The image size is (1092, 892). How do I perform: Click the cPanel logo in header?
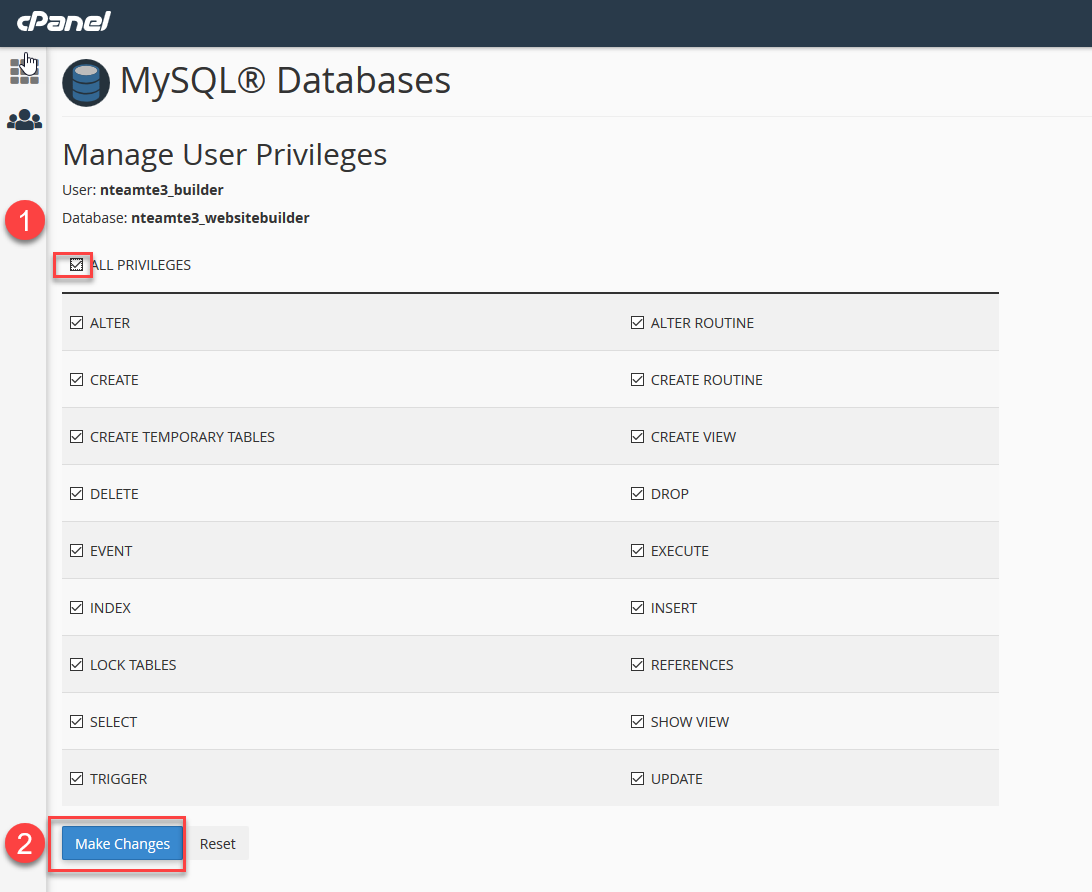tap(63, 22)
